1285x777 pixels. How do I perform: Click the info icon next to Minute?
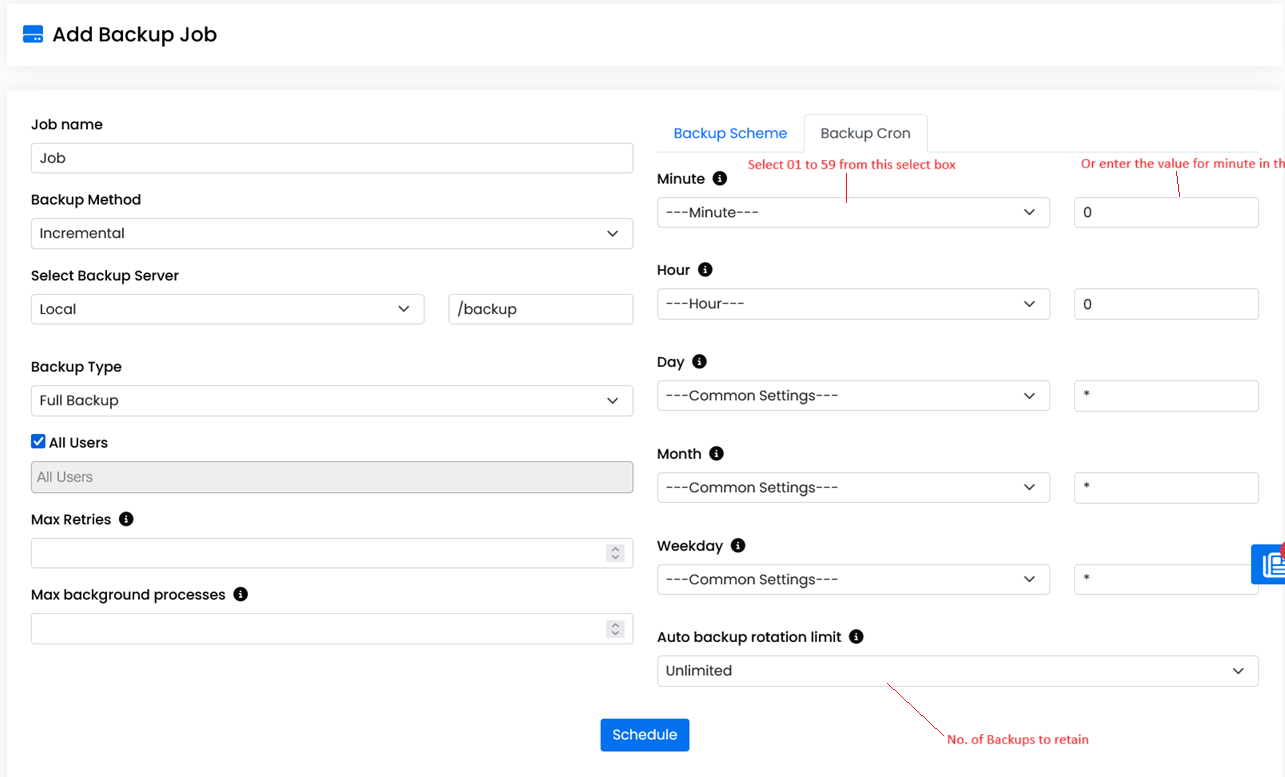(720, 179)
